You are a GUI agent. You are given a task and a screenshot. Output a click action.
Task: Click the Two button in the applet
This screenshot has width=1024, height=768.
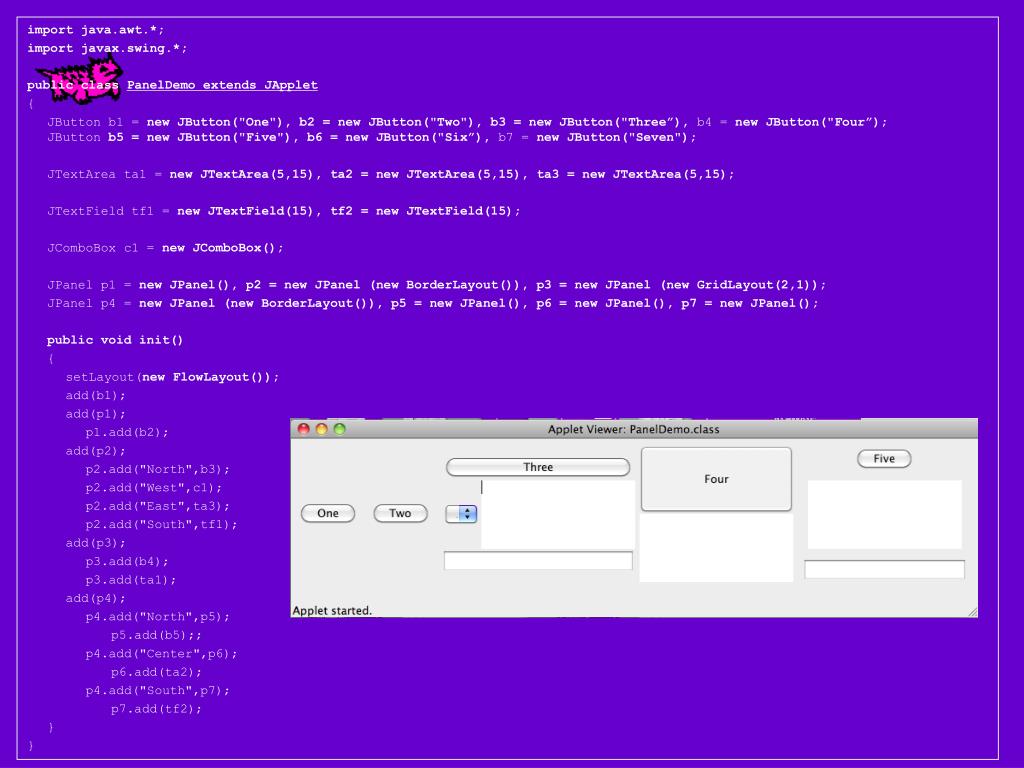400,513
